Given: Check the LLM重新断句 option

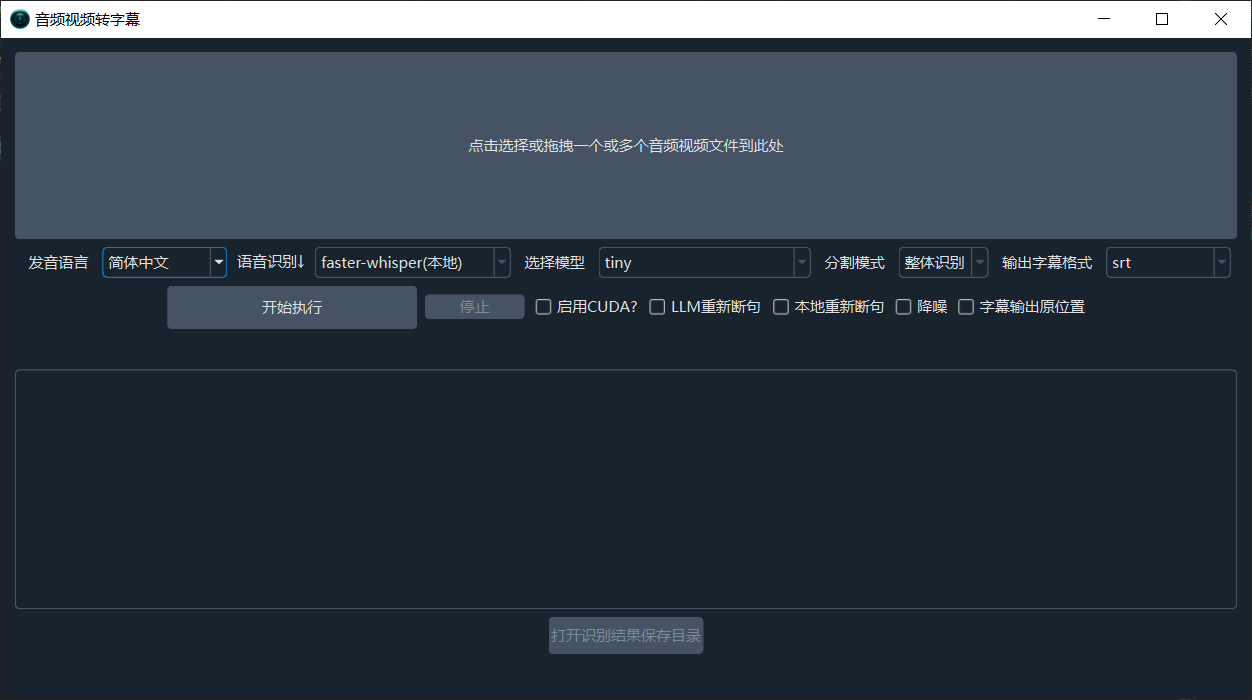Looking at the screenshot, I should point(657,306).
